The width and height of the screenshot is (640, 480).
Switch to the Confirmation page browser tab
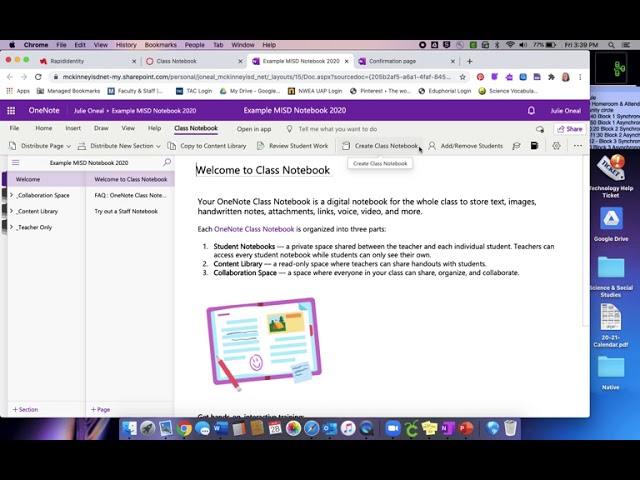point(406,61)
